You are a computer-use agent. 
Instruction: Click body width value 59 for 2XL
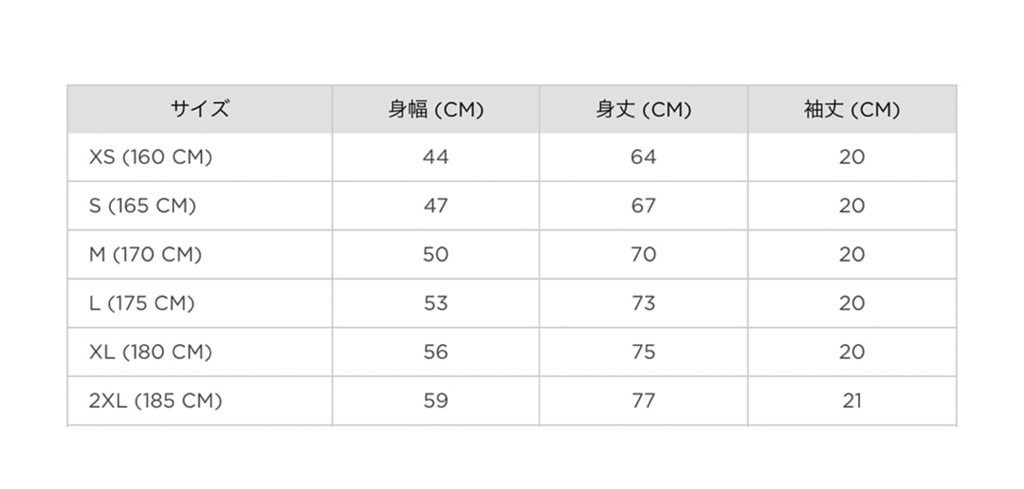(436, 401)
